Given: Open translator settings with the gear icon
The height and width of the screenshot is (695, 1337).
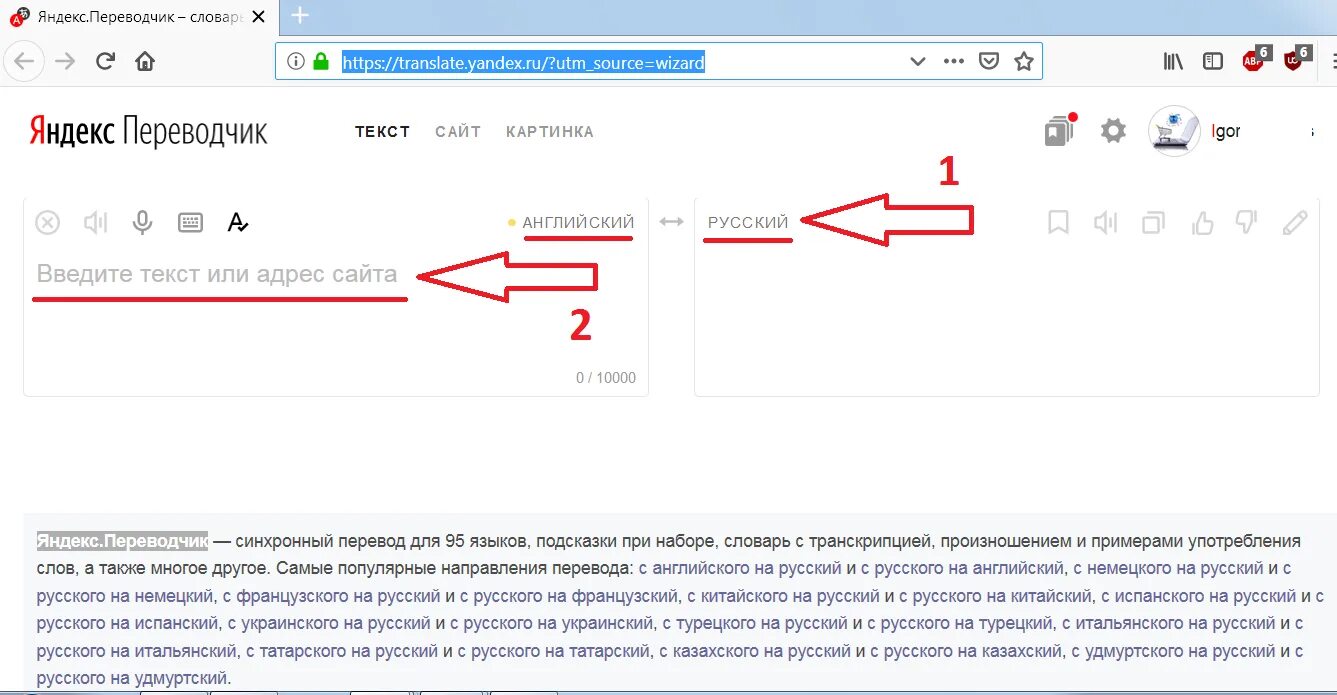Looking at the screenshot, I should 1113,131.
